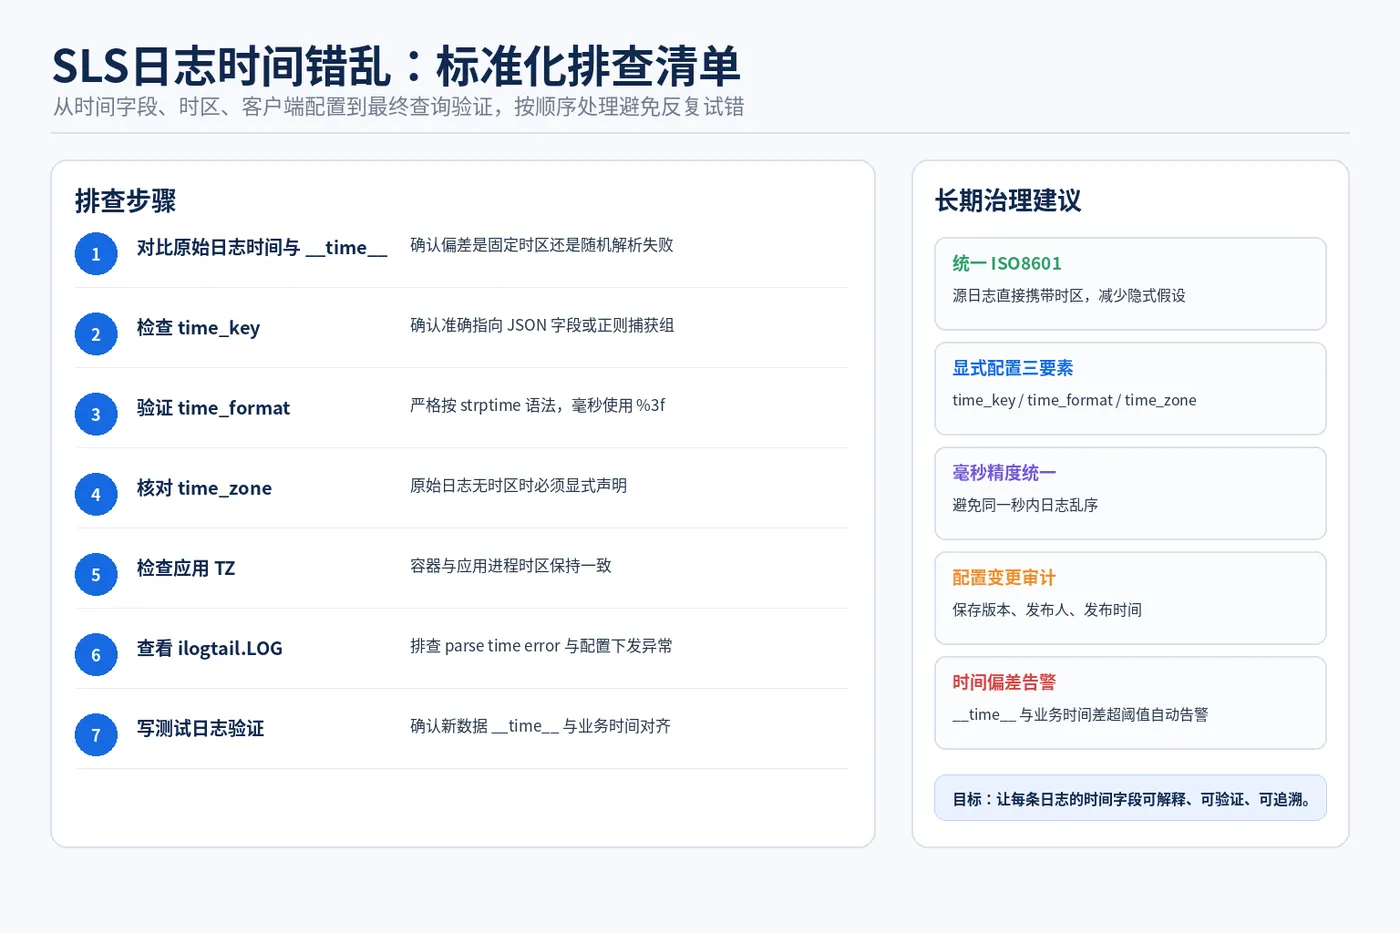Image resolution: width=1400 pixels, height=933 pixels.
Task: Click the blue '显式配置三要素' card title
Action: click(1012, 368)
